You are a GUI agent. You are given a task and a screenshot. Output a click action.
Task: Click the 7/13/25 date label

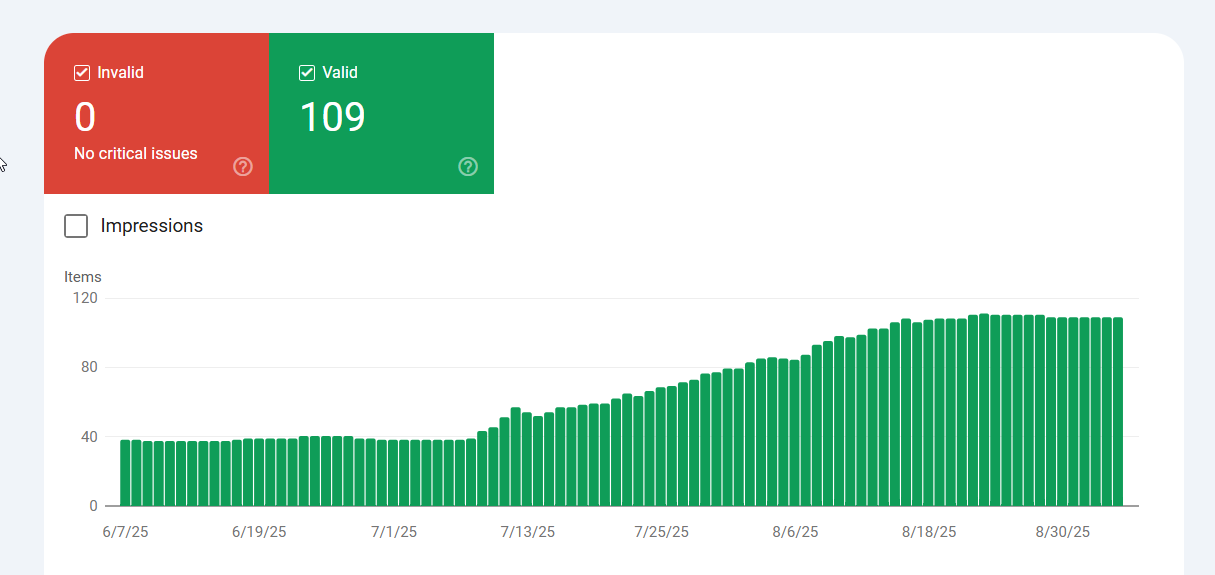point(528,532)
